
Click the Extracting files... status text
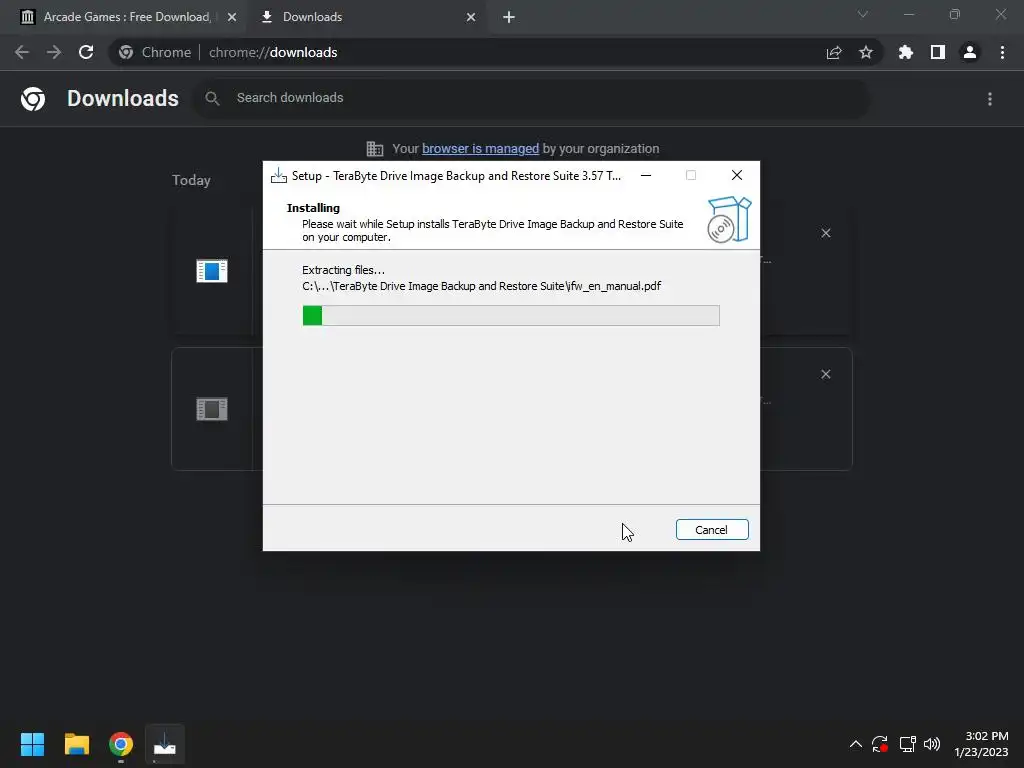344,270
